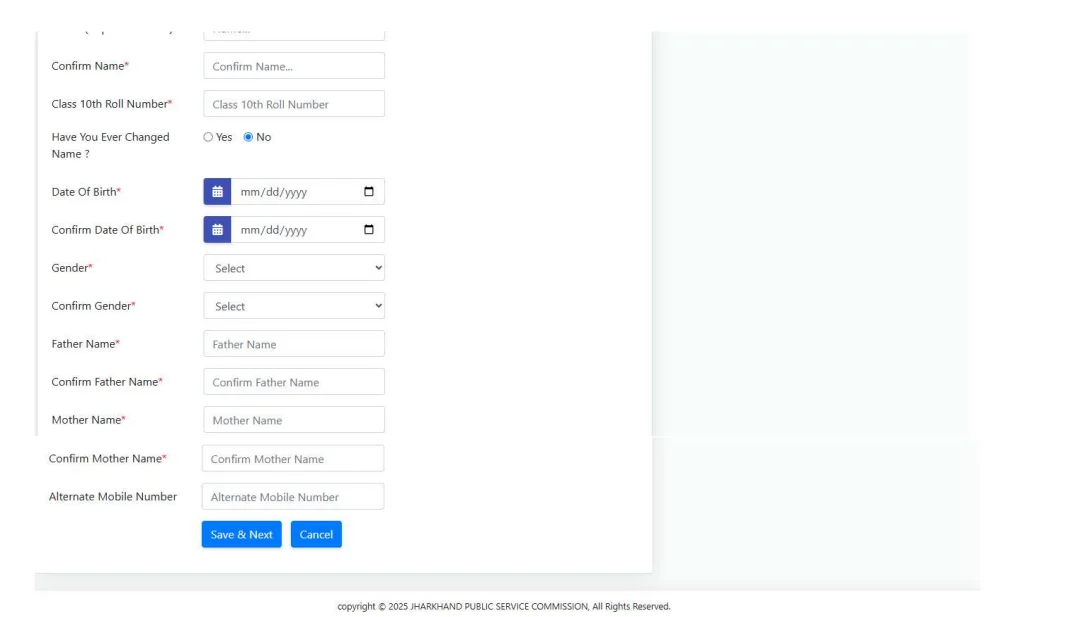Open the blue calendar icon for Date Of Birth
Screen dimensions: 1086x617
218,190
